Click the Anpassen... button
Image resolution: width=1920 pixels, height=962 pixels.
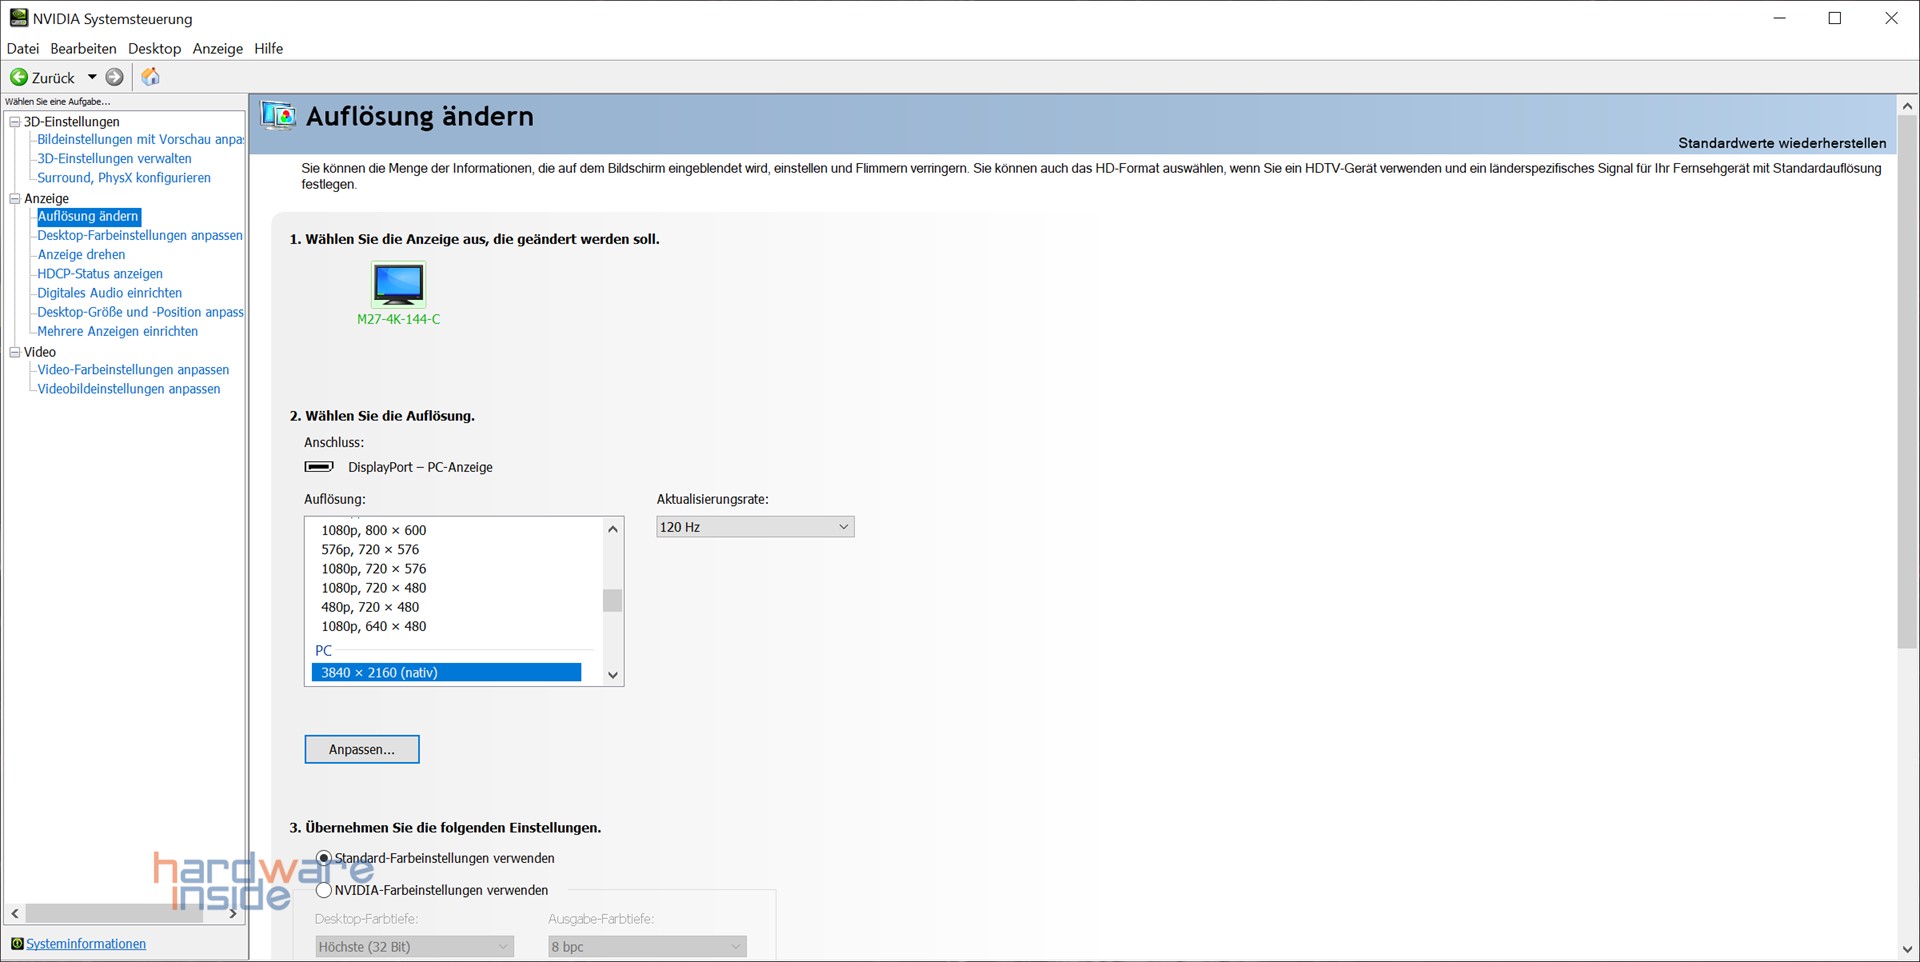pyautogui.click(x=362, y=749)
